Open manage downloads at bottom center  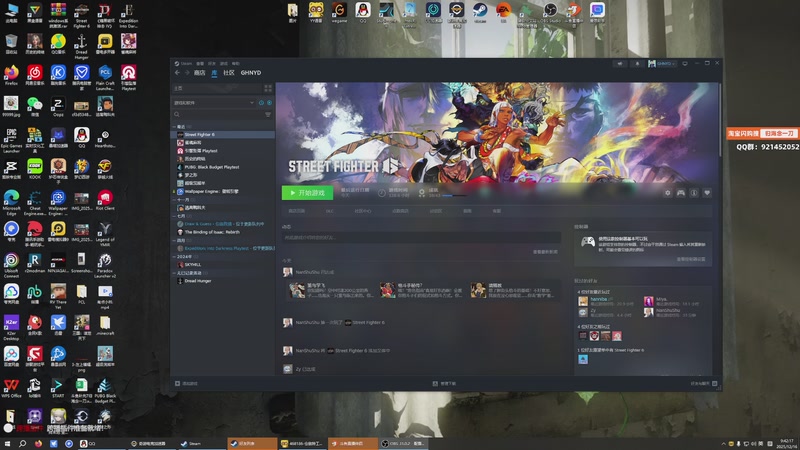point(444,383)
